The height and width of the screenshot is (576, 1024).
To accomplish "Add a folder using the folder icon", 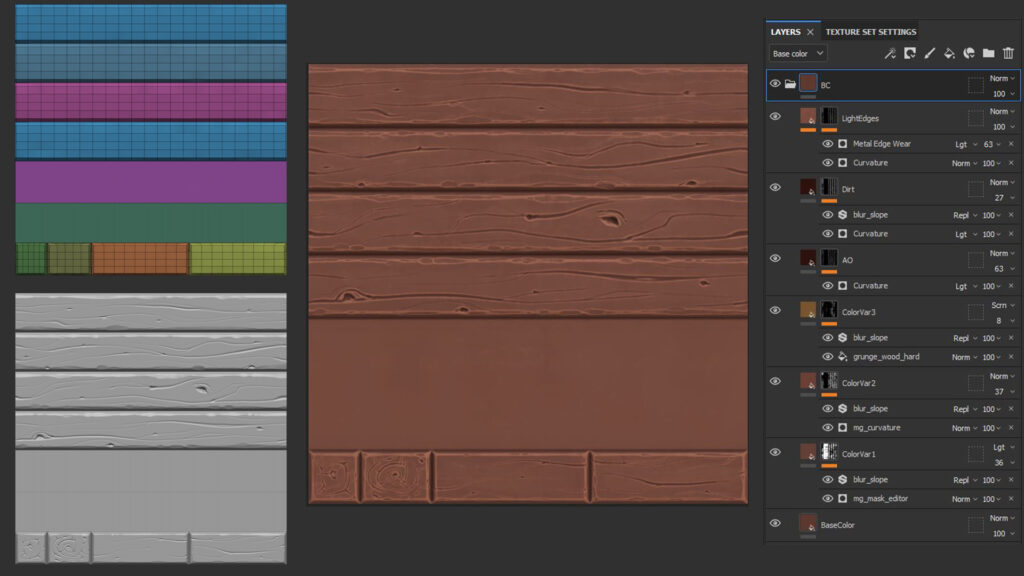I will [x=989, y=54].
